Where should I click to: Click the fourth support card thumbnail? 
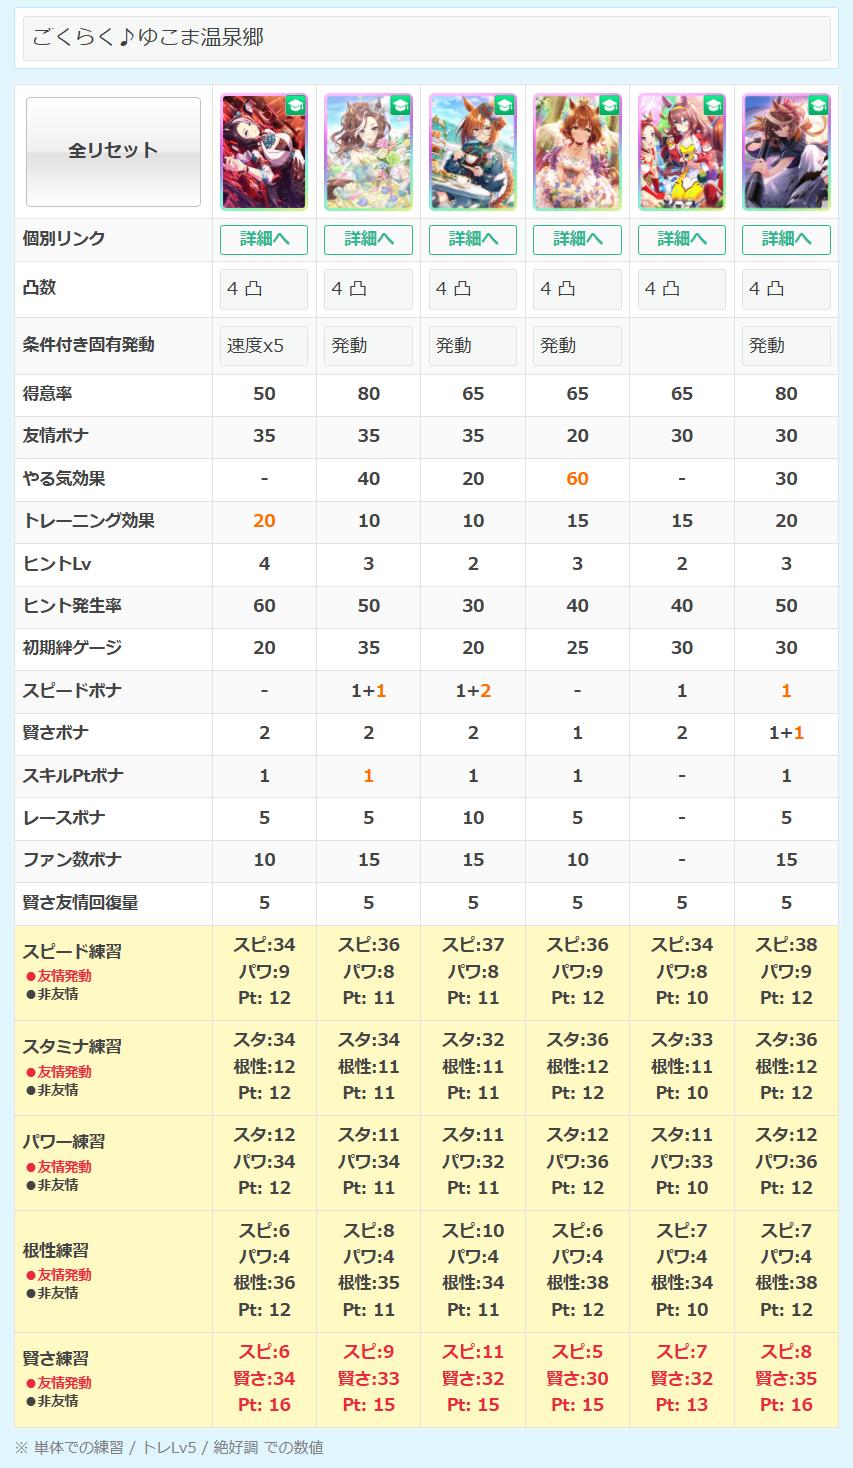(x=577, y=152)
